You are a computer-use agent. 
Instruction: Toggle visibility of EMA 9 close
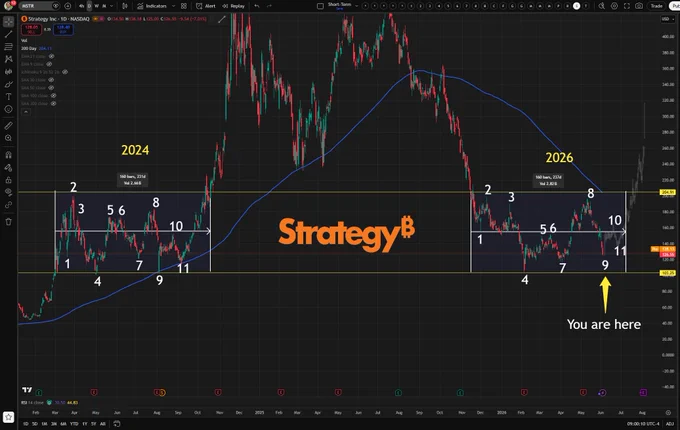click(49, 64)
